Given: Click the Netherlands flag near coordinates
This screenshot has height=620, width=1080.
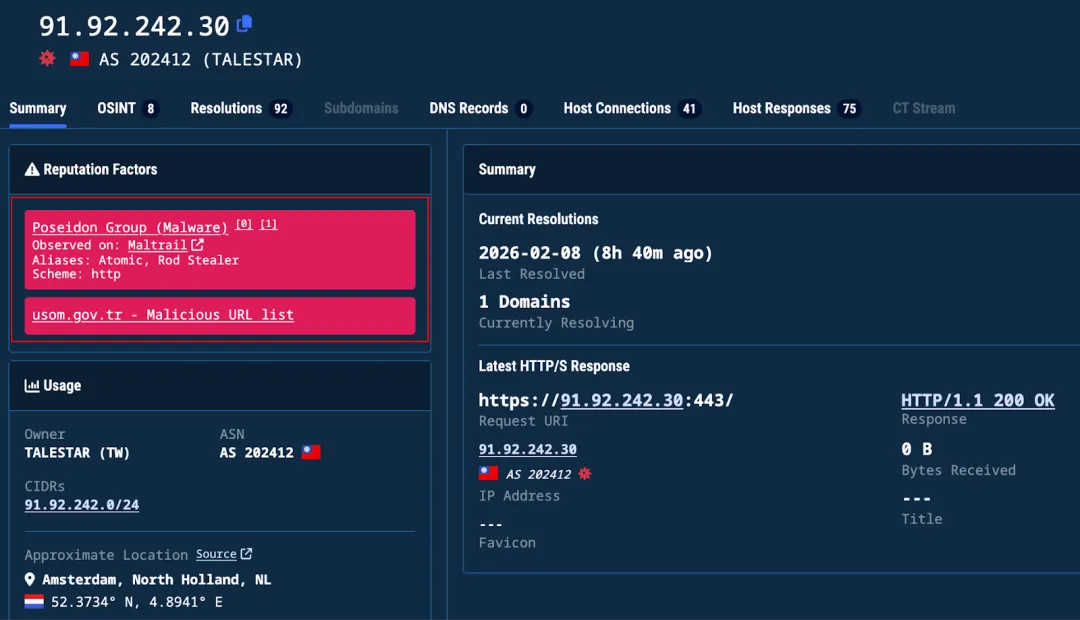Looking at the screenshot, I should click(x=34, y=602).
